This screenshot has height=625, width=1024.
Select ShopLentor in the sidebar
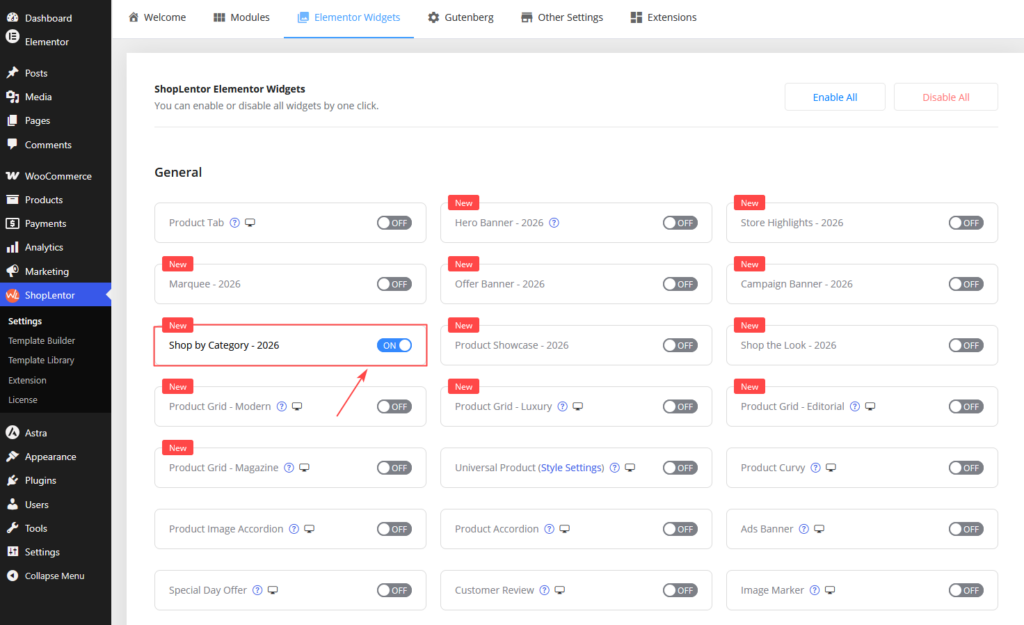(56, 295)
